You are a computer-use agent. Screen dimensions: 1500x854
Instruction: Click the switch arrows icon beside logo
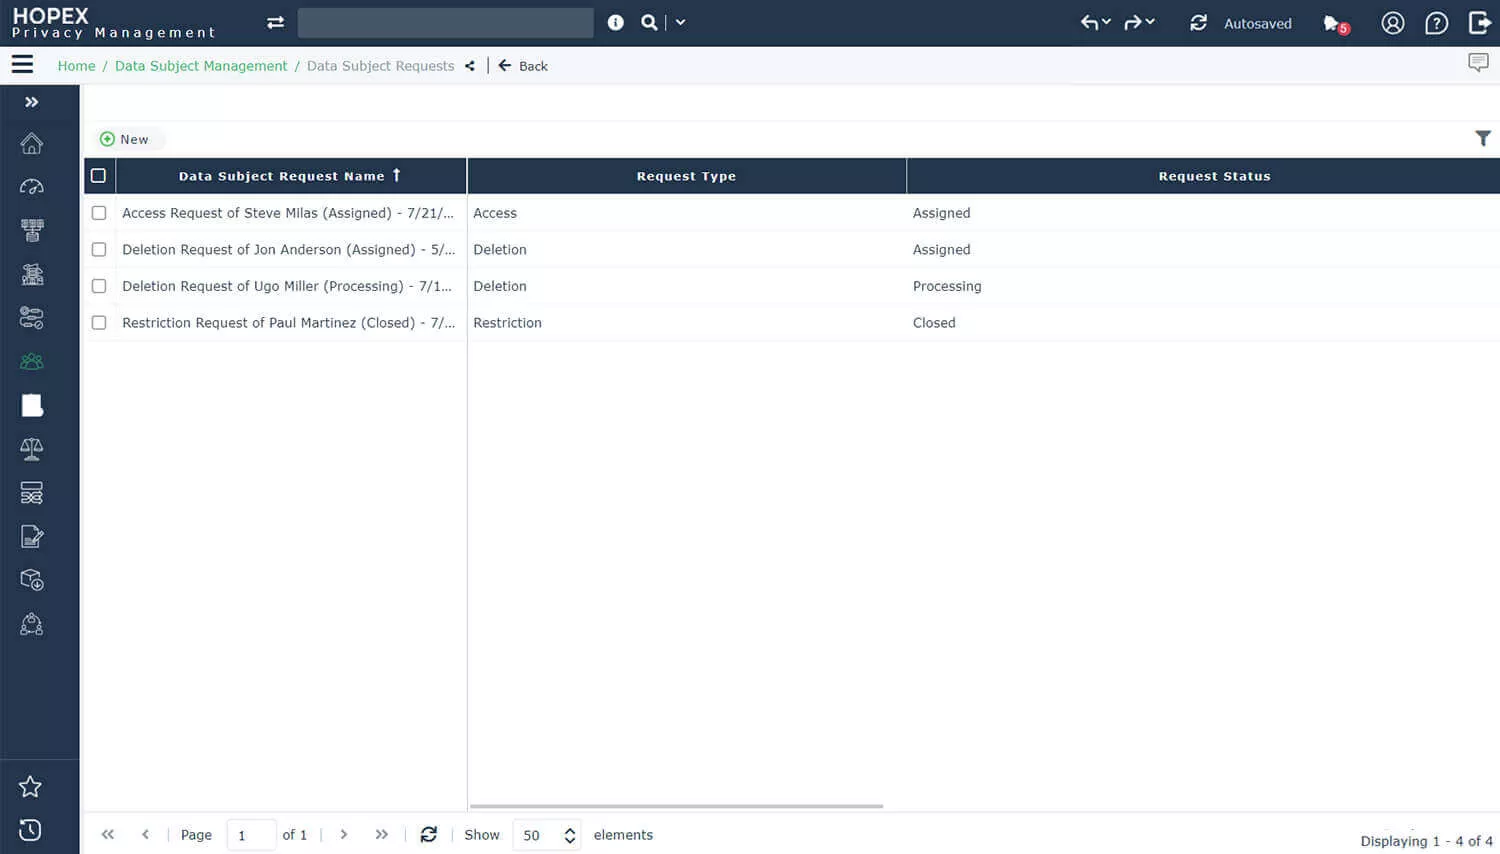coord(275,22)
